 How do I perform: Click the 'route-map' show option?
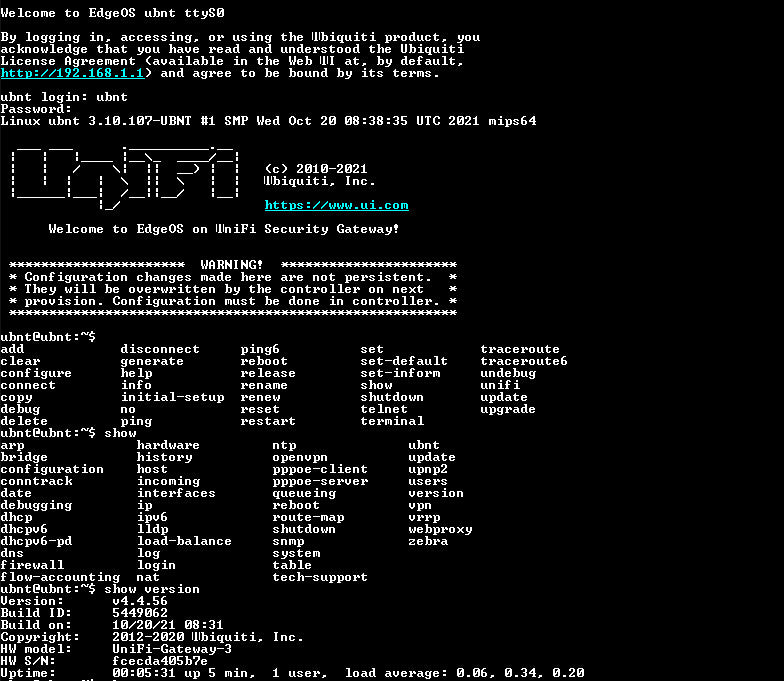[308, 518]
